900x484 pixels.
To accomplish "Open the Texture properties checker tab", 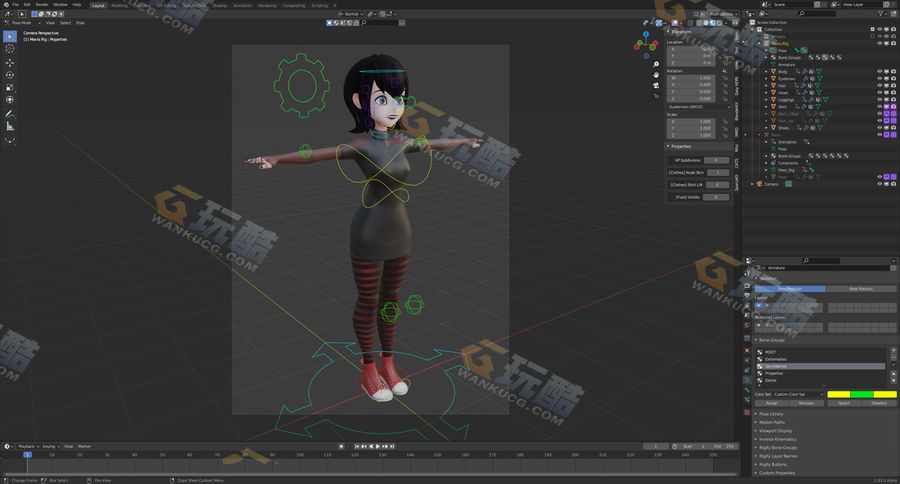I will (747, 412).
